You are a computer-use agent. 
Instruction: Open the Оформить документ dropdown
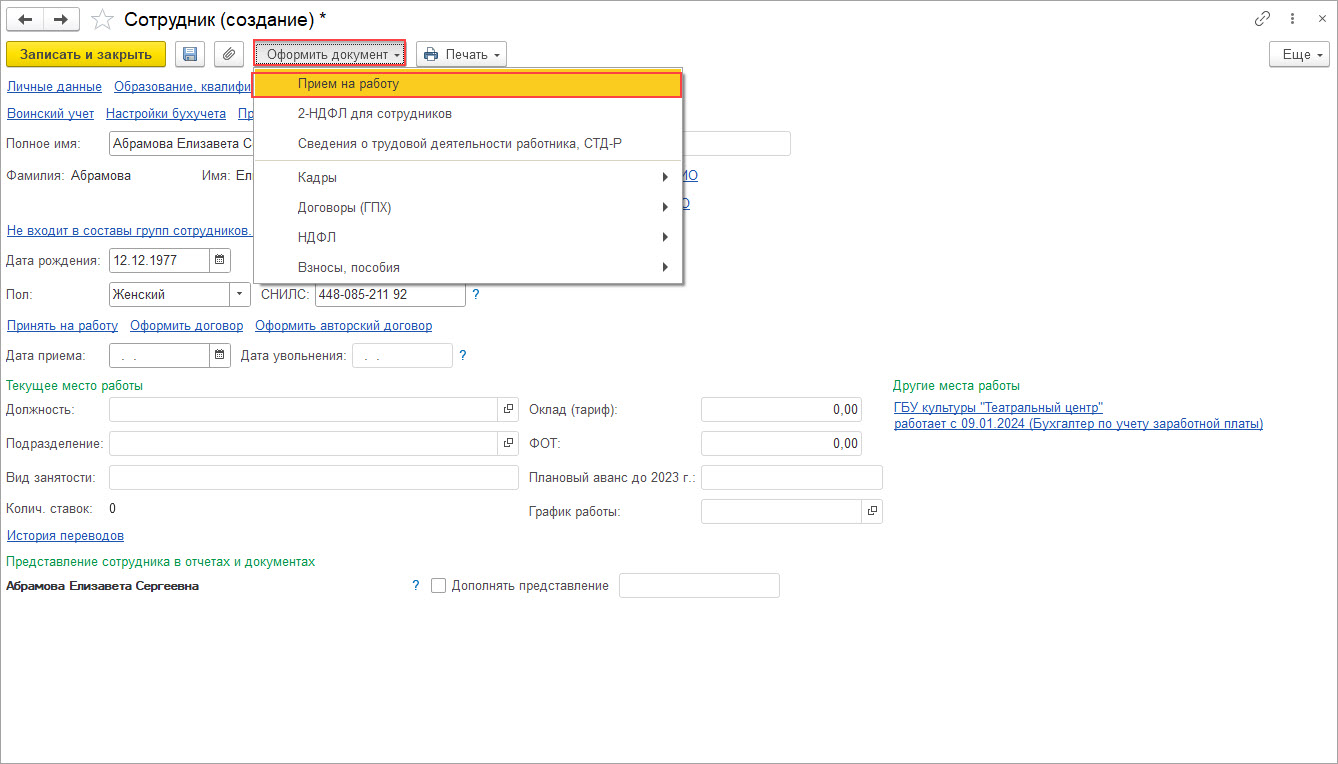[x=330, y=54]
